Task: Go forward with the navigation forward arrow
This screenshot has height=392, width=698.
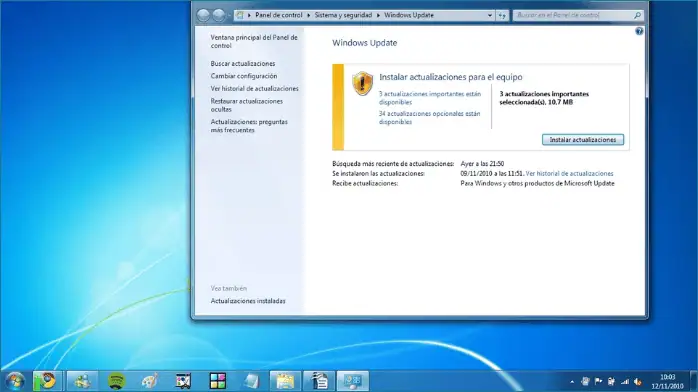Action: pos(219,15)
